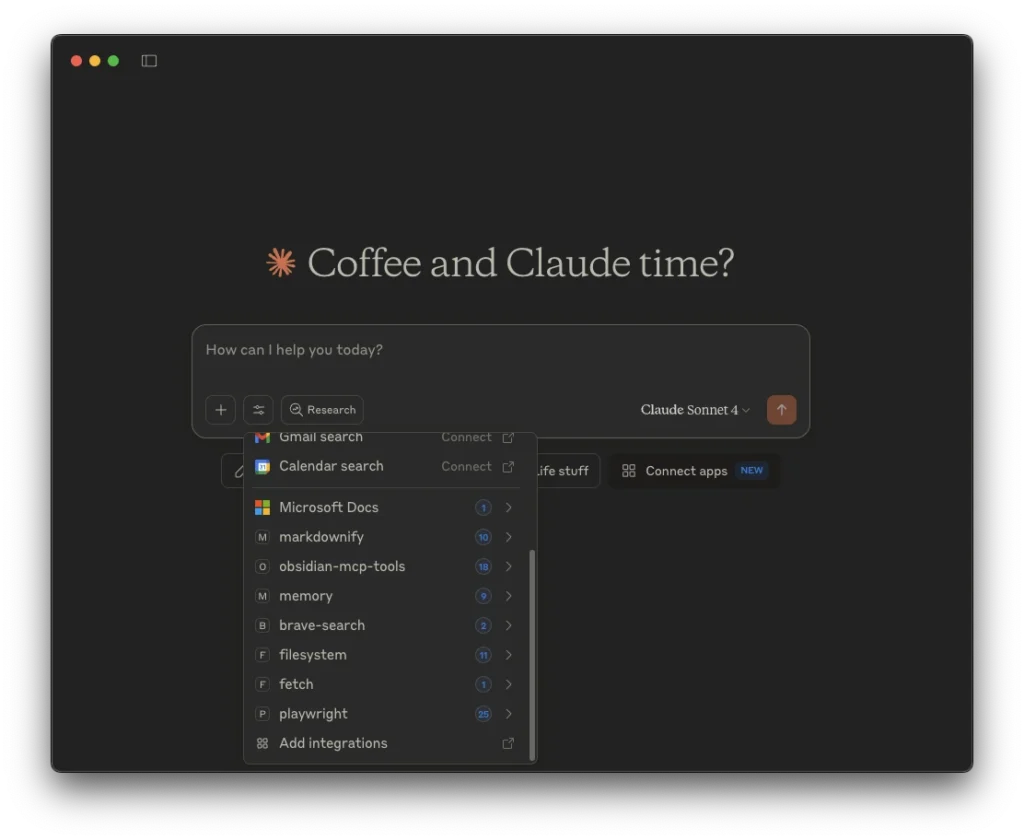Choose Add integrations in the menu
Viewport: 1024px width, 840px height.
click(385, 743)
